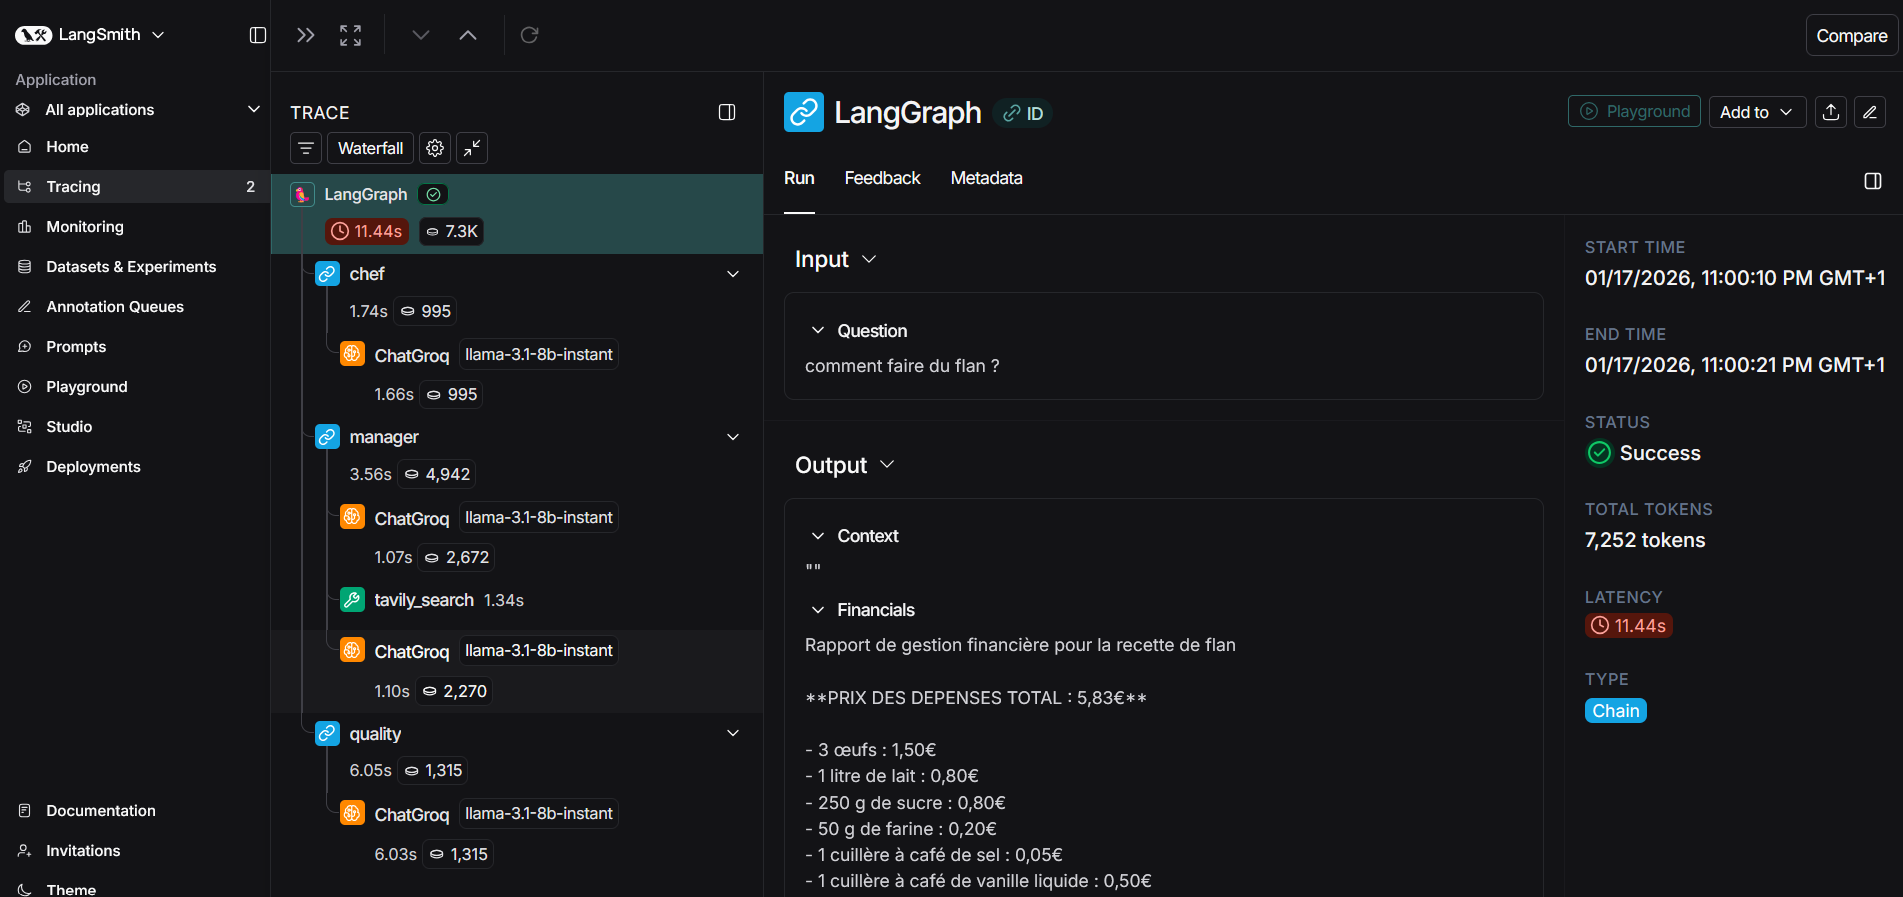Click the trace settings gear icon
This screenshot has height=897, width=1903.
point(435,148)
